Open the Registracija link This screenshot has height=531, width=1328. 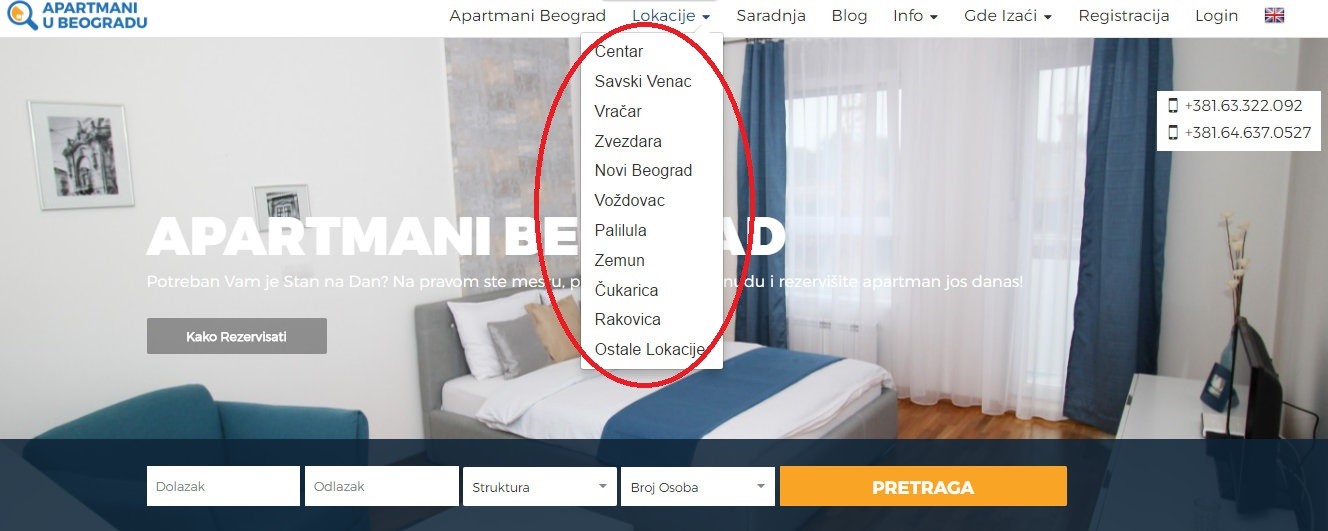click(1124, 16)
